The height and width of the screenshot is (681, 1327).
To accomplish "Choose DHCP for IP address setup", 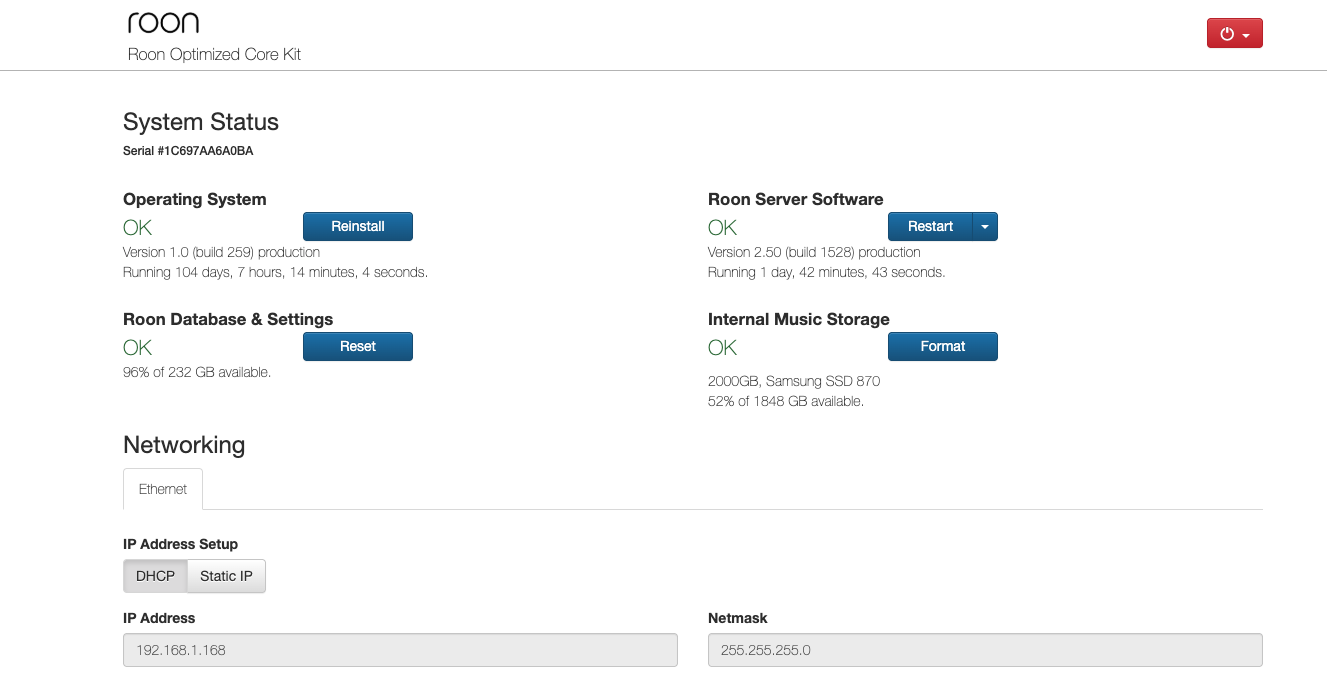I will [155, 576].
